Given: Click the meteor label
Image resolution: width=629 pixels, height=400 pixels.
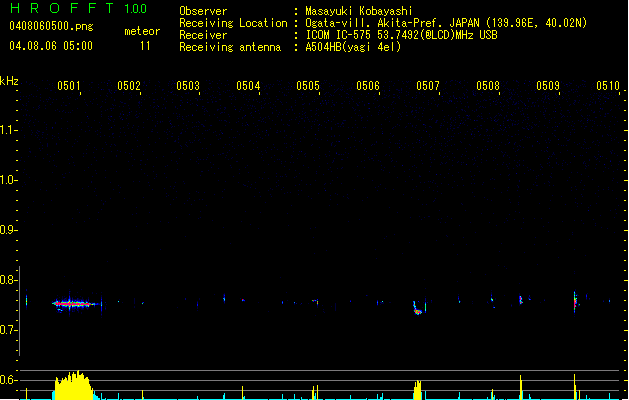Looking at the screenshot, I should pyautogui.click(x=142, y=31).
